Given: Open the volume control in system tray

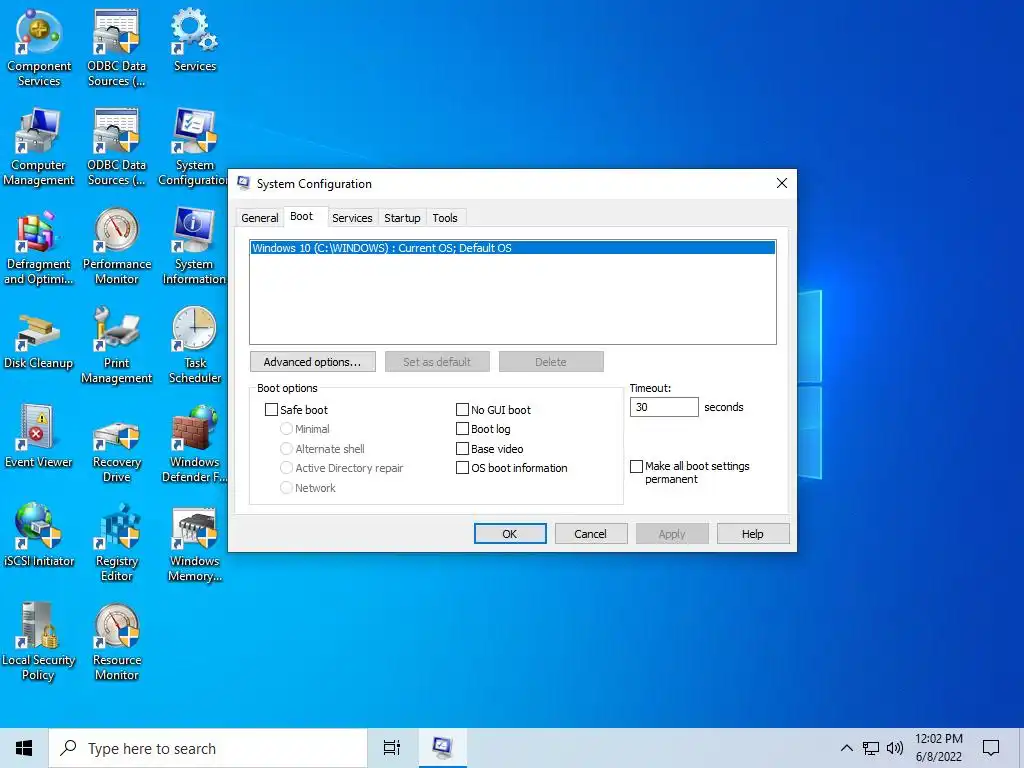Looking at the screenshot, I should (895, 748).
